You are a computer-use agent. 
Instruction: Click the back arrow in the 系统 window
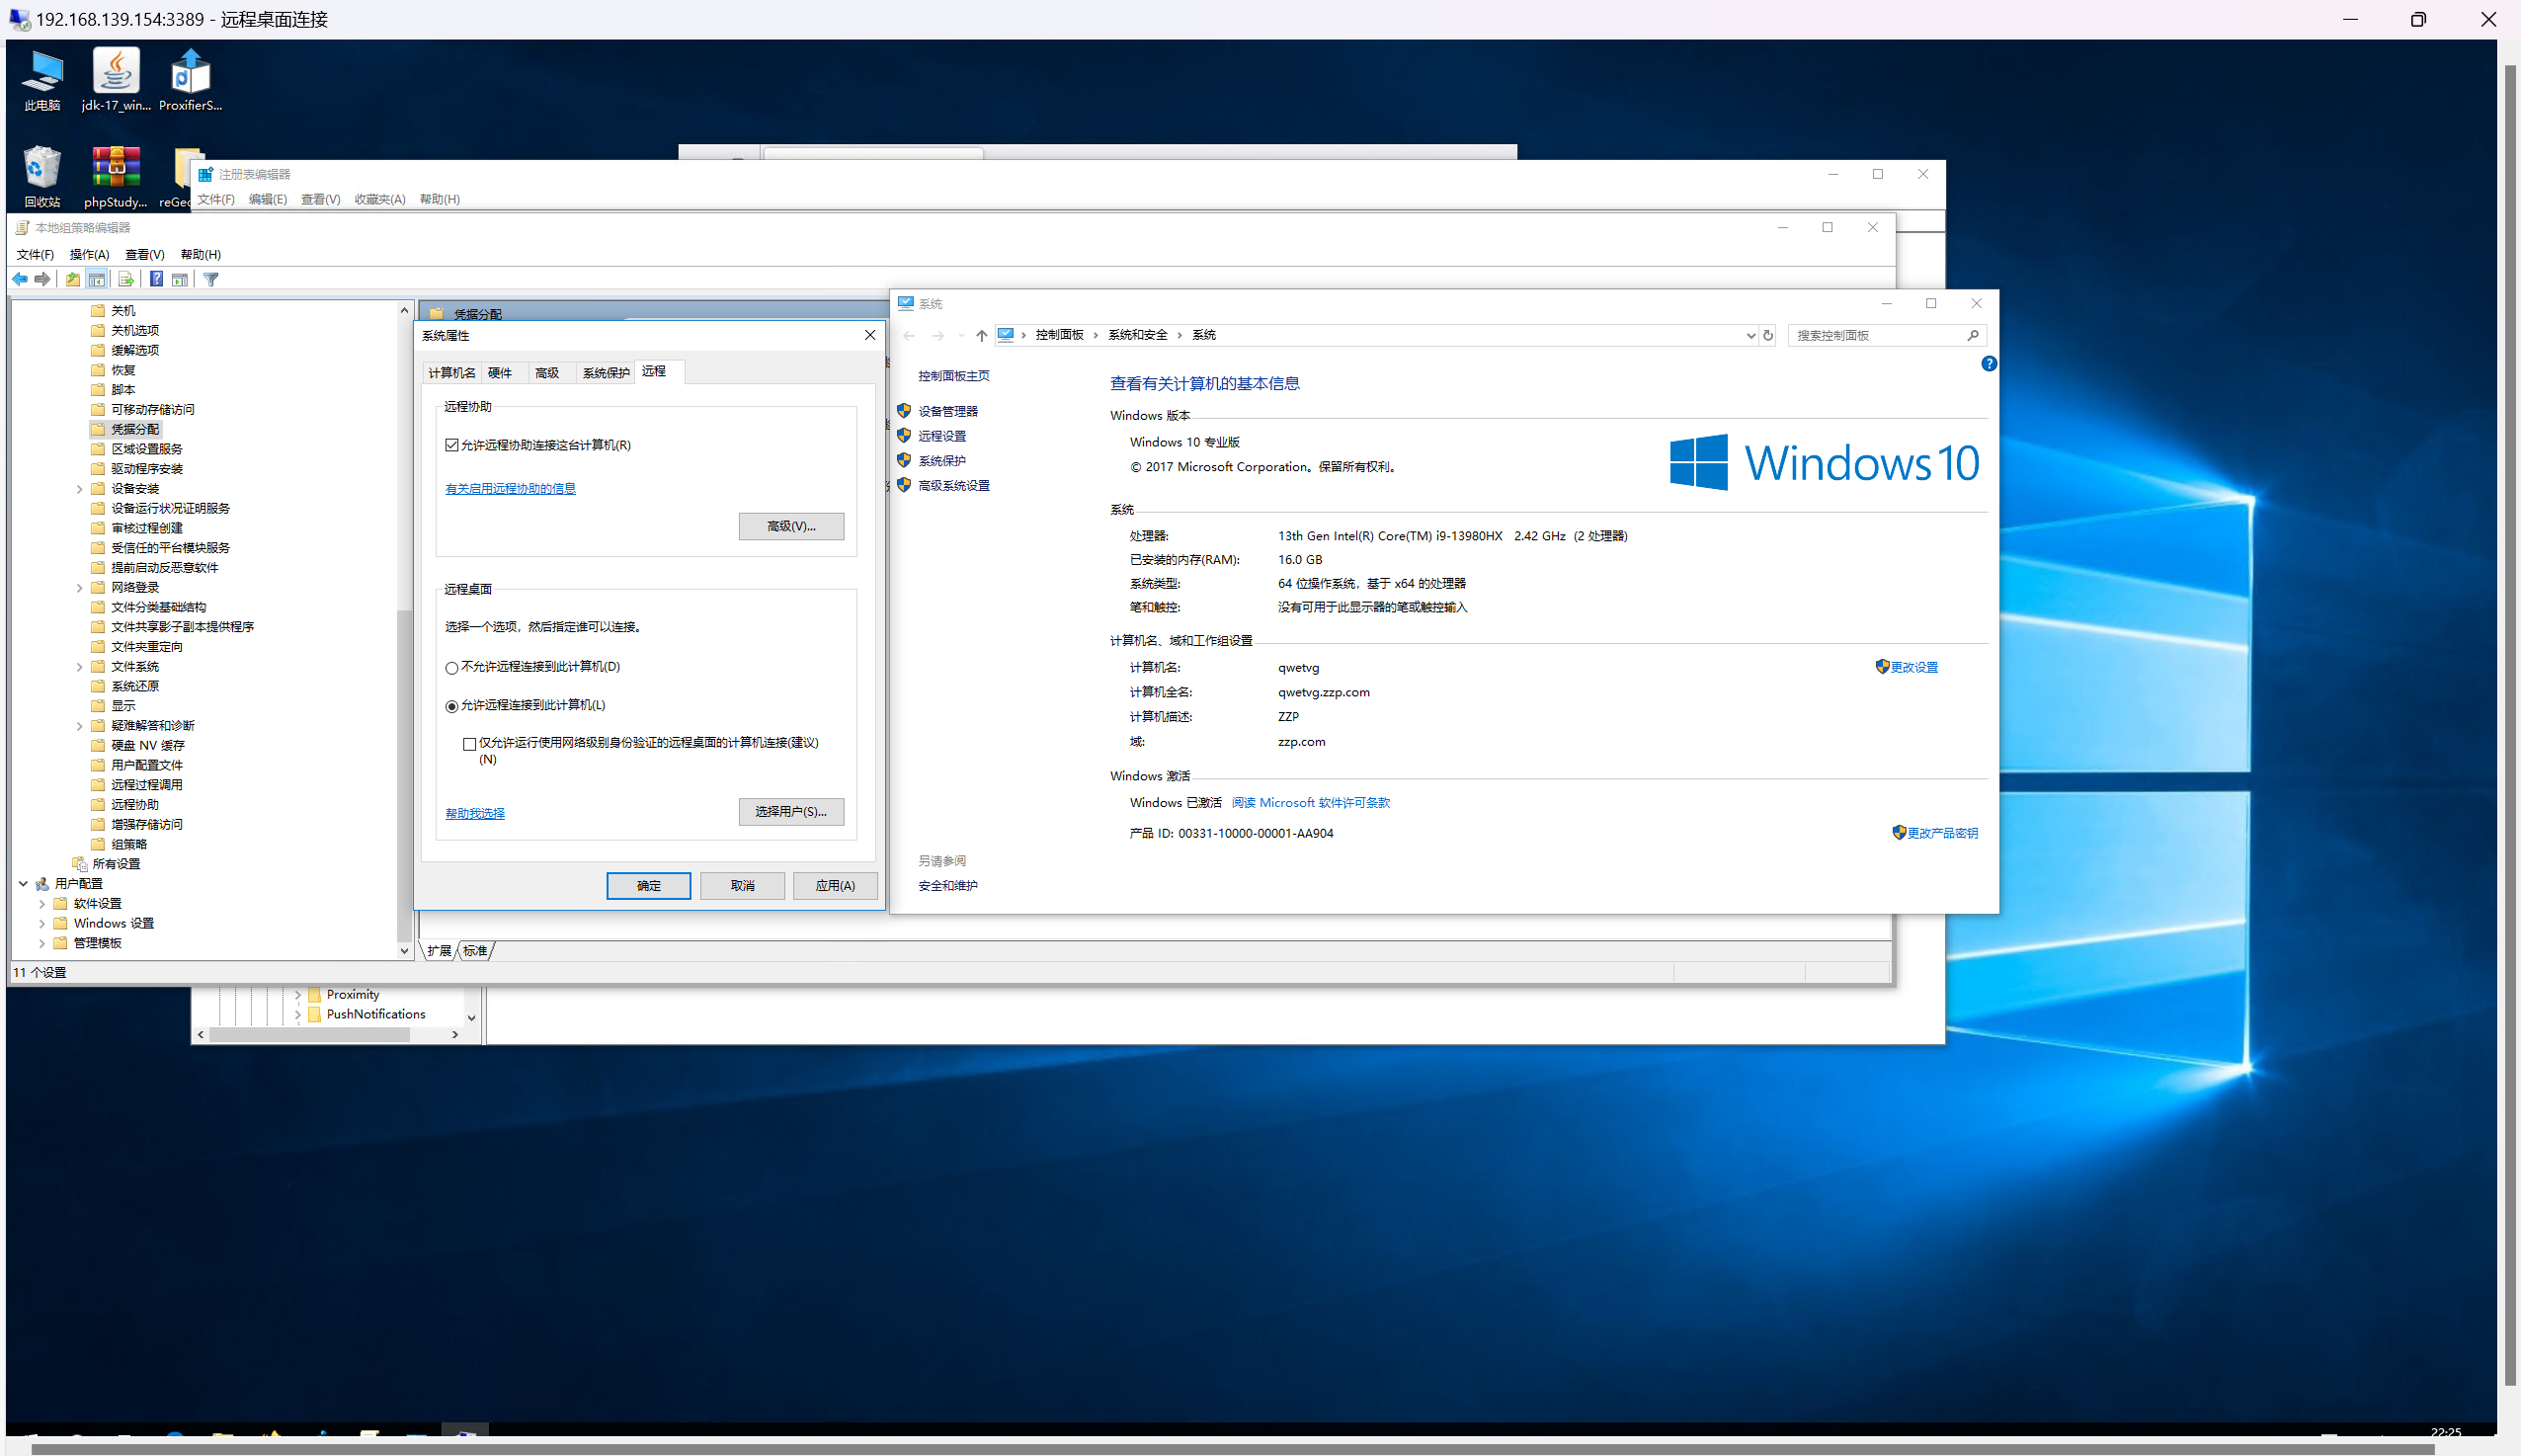tap(908, 335)
